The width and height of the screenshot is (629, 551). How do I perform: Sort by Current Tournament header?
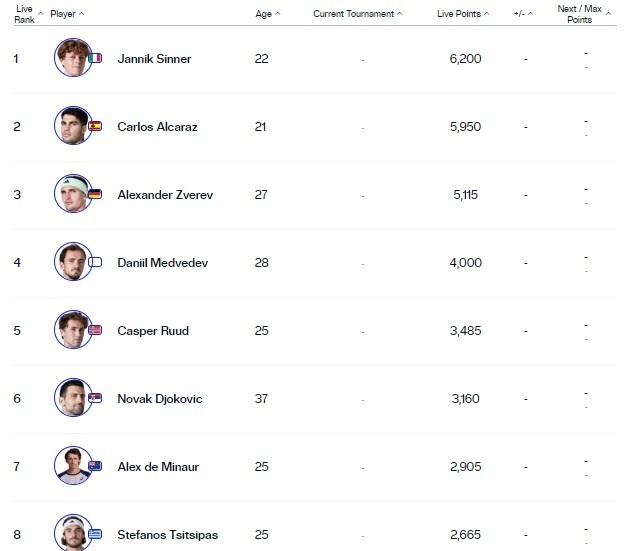[x=357, y=14]
